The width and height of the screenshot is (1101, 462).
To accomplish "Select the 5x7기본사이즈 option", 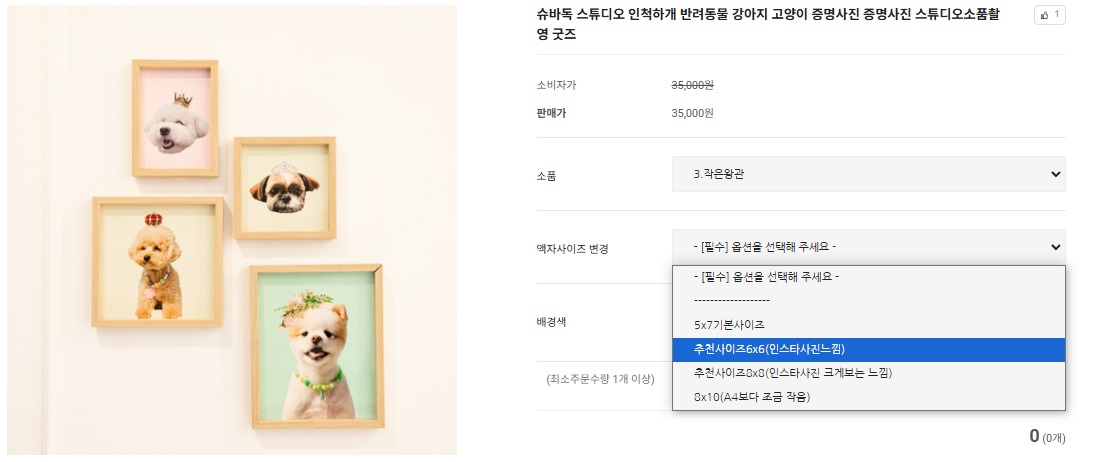I will click(729, 325).
